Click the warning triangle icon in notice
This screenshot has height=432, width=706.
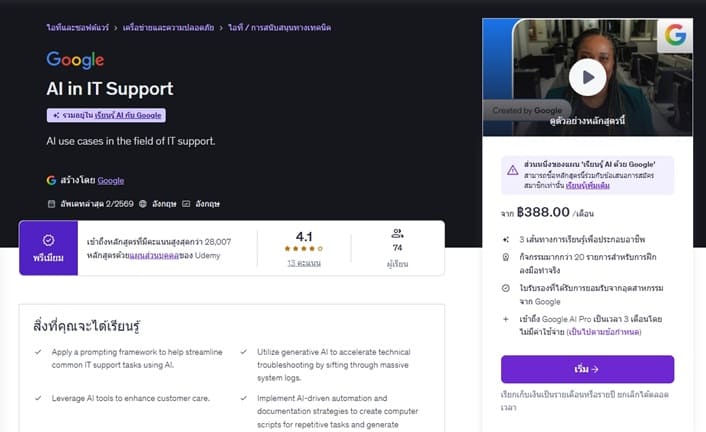[512, 170]
